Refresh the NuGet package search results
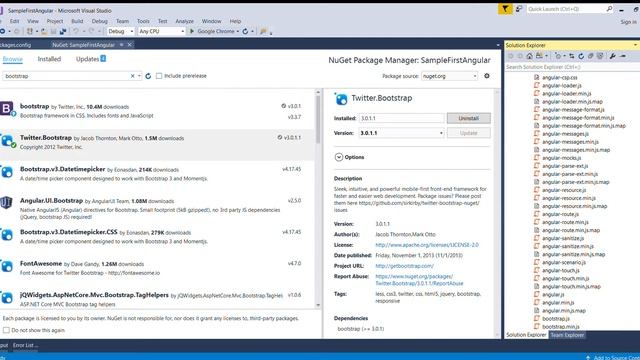The height and width of the screenshot is (360, 640). point(148,76)
